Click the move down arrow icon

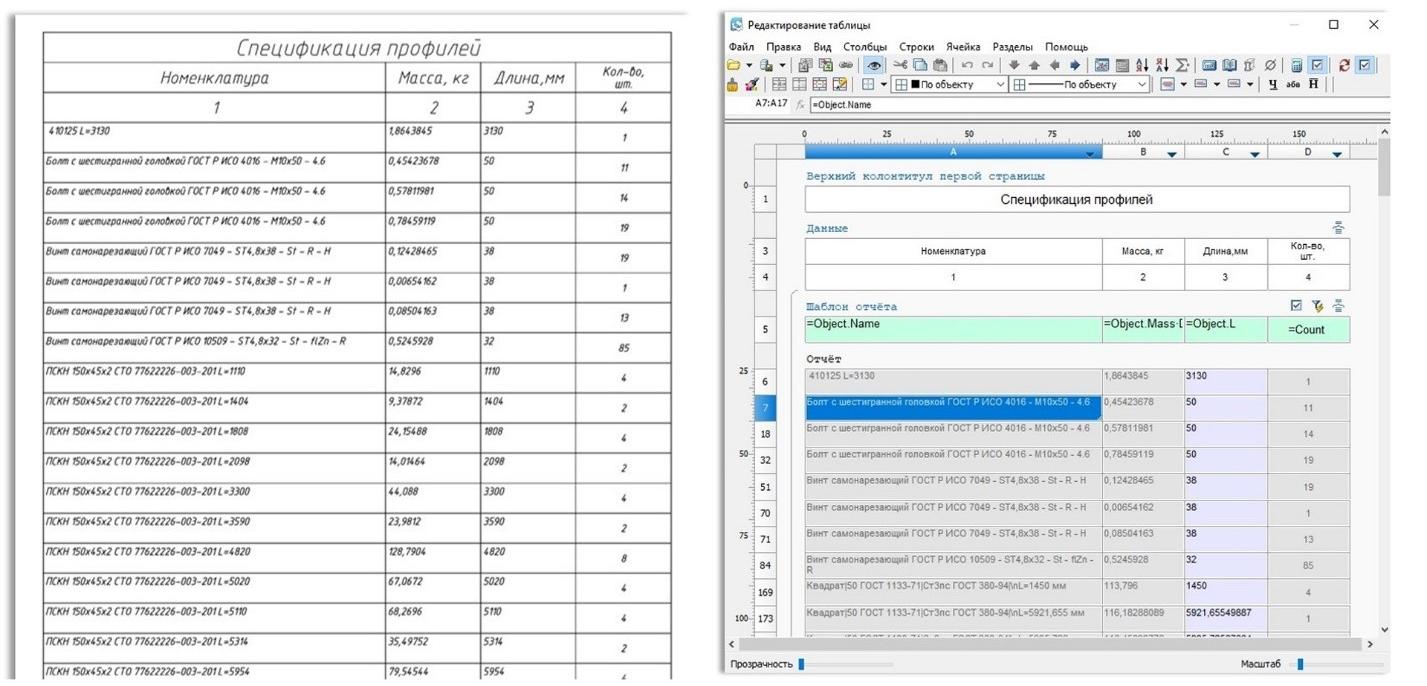point(1014,65)
